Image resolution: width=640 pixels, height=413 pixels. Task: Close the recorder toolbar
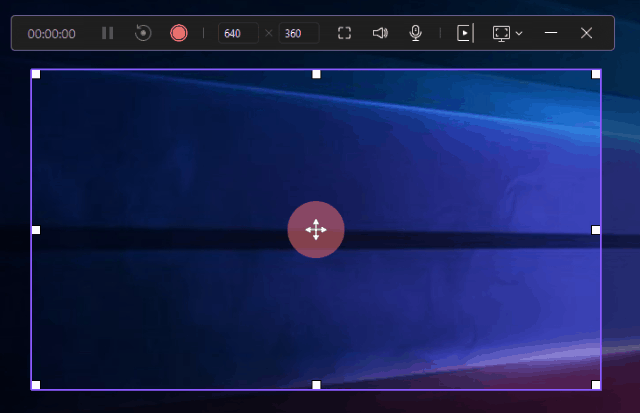point(587,33)
